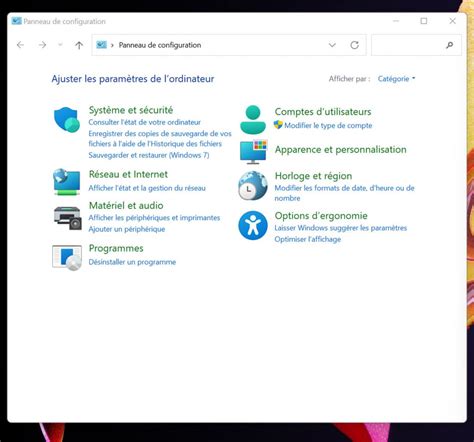Open Horloge et région category

(313, 176)
